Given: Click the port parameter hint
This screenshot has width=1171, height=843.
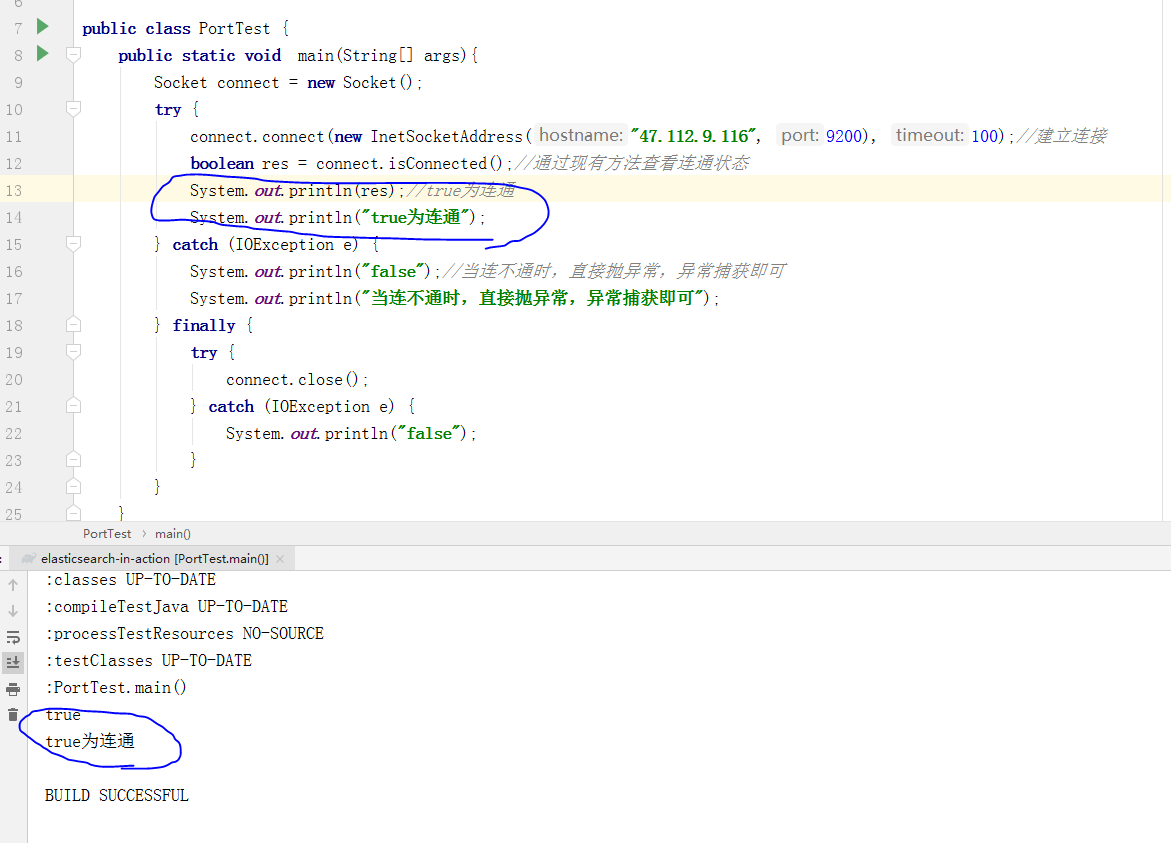Looking at the screenshot, I should (x=800, y=135).
